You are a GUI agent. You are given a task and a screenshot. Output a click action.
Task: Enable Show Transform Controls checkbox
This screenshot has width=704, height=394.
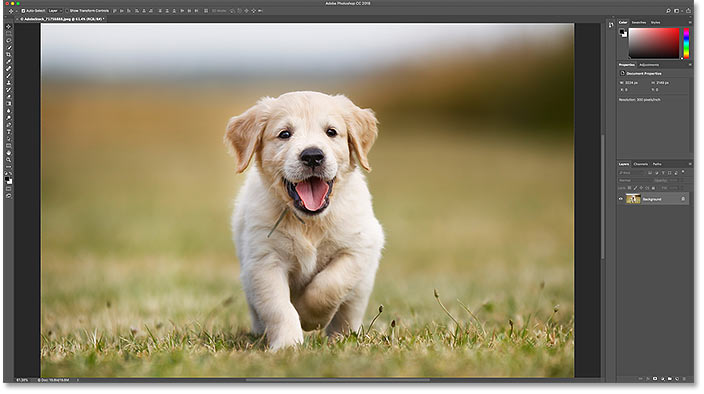67,10
